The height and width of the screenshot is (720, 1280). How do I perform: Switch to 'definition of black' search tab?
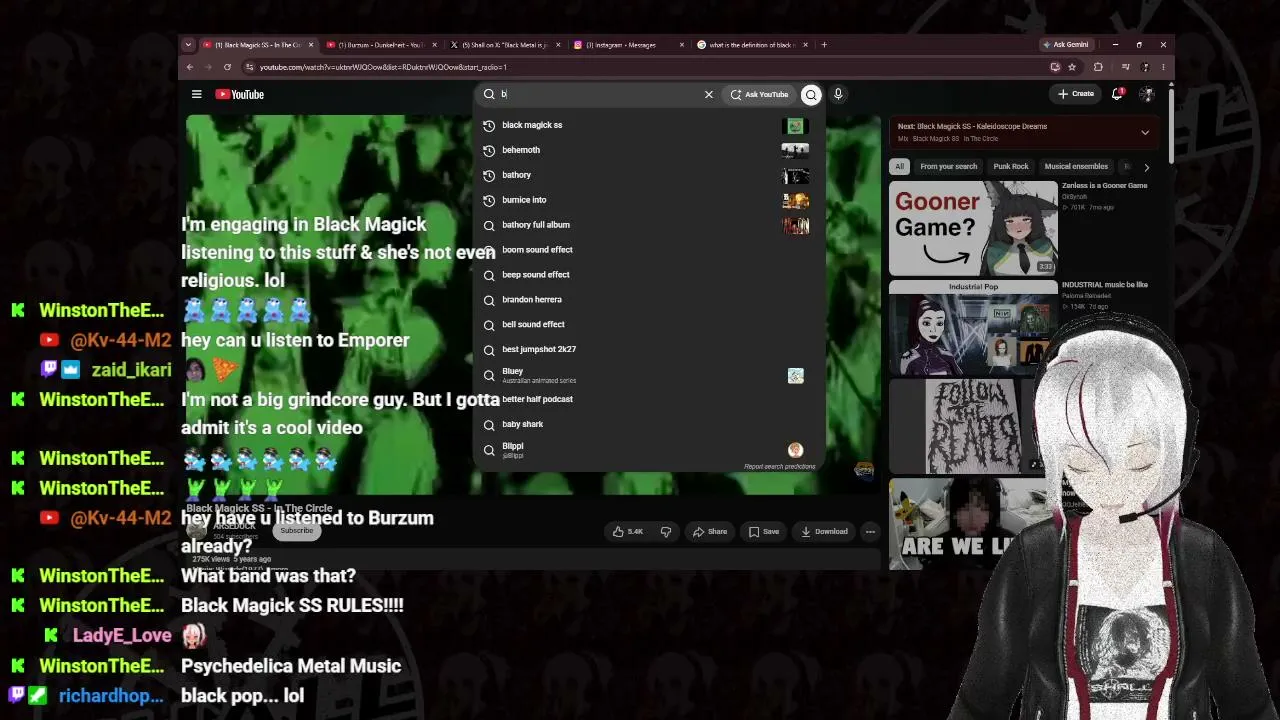coord(753,45)
